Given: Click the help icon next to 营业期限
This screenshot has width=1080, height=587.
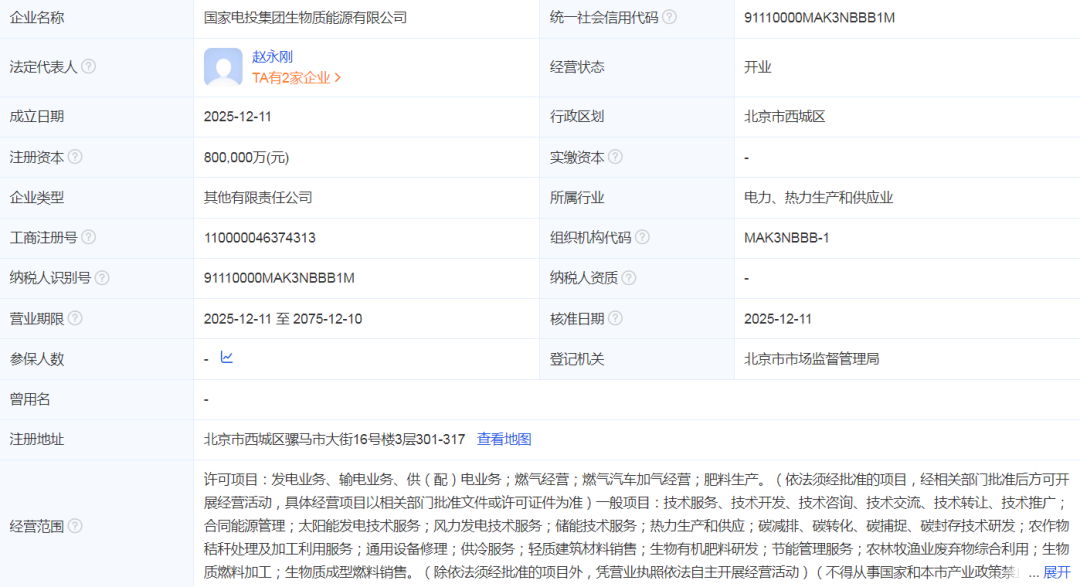Looking at the screenshot, I should click(75, 319).
